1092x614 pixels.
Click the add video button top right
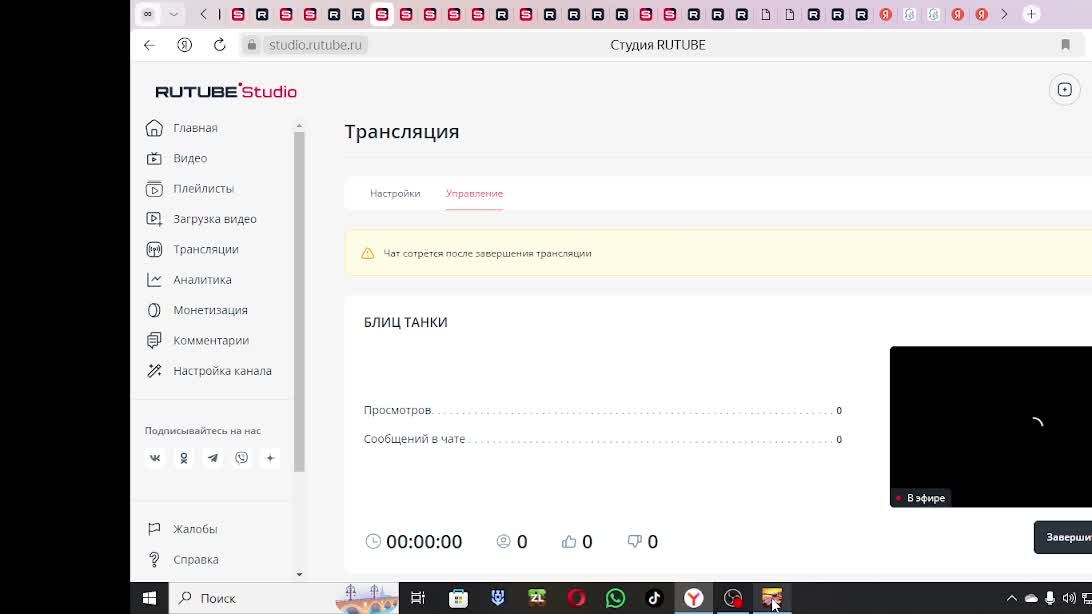pos(1064,90)
